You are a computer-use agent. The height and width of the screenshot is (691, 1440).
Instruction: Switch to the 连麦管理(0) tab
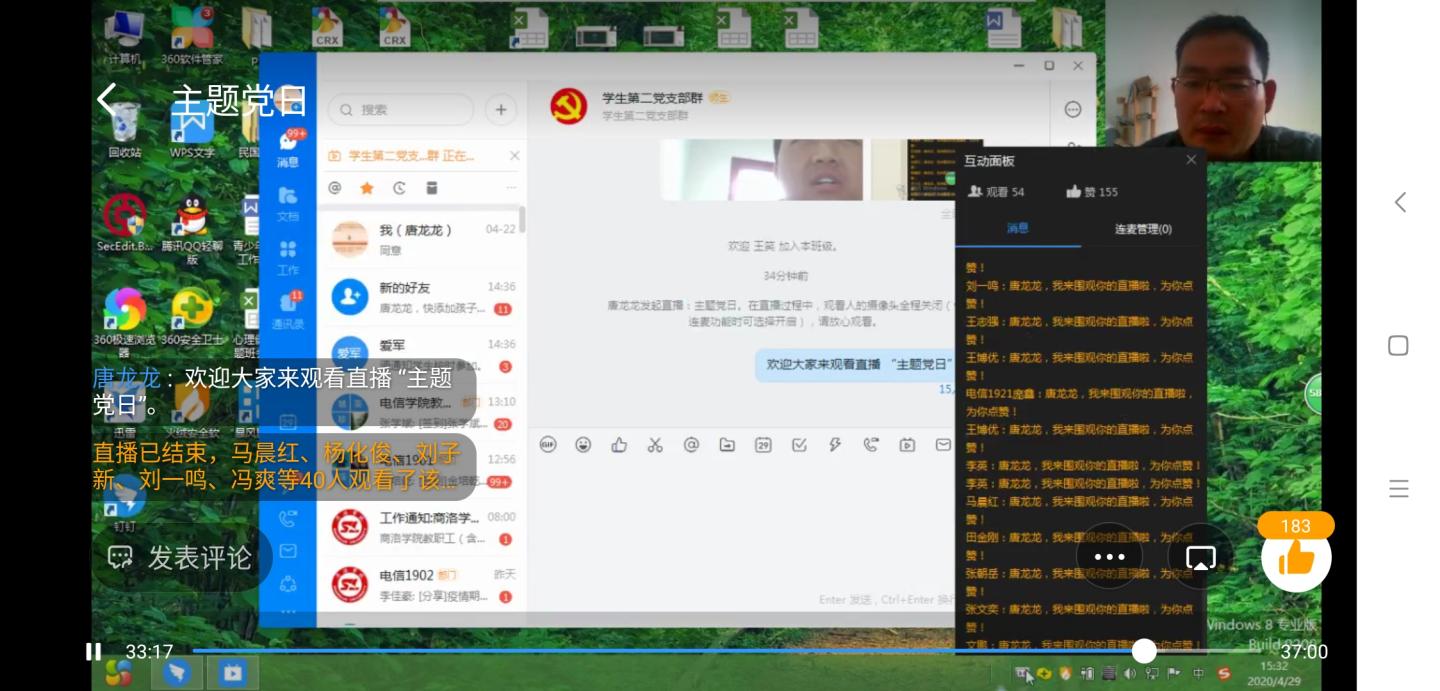[x=1142, y=229]
